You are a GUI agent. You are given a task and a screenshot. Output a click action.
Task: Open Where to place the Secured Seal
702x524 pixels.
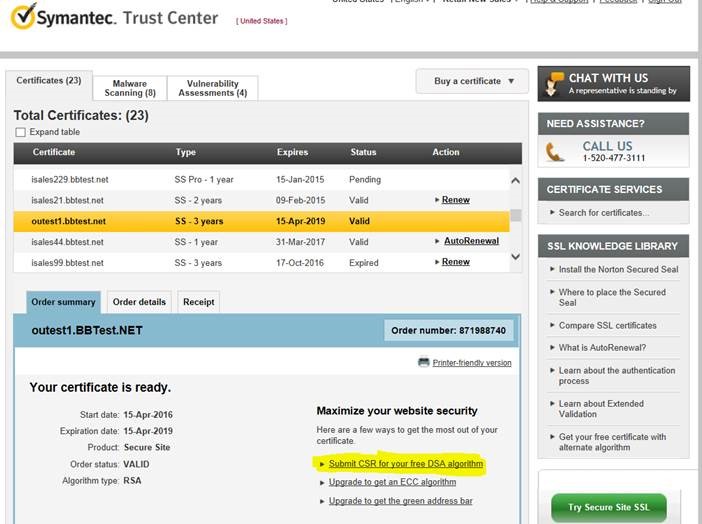tap(612, 297)
